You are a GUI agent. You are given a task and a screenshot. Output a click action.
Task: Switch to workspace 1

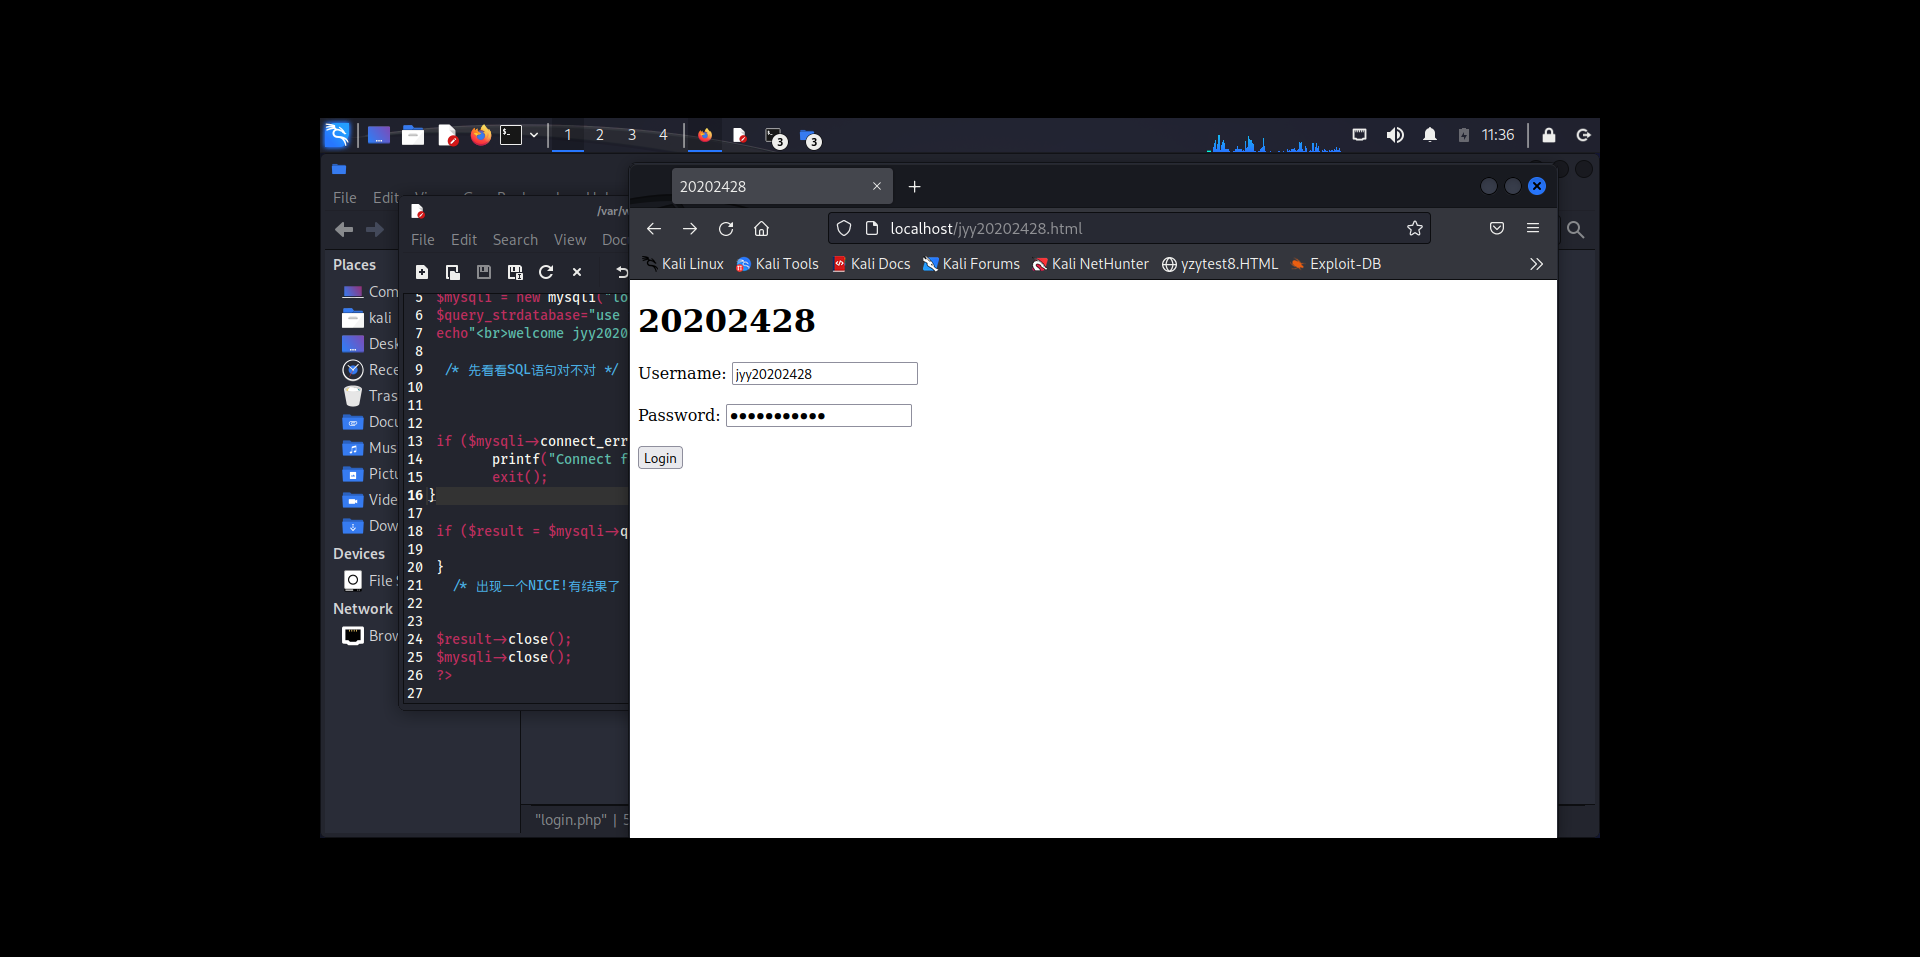(x=568, y=135)
